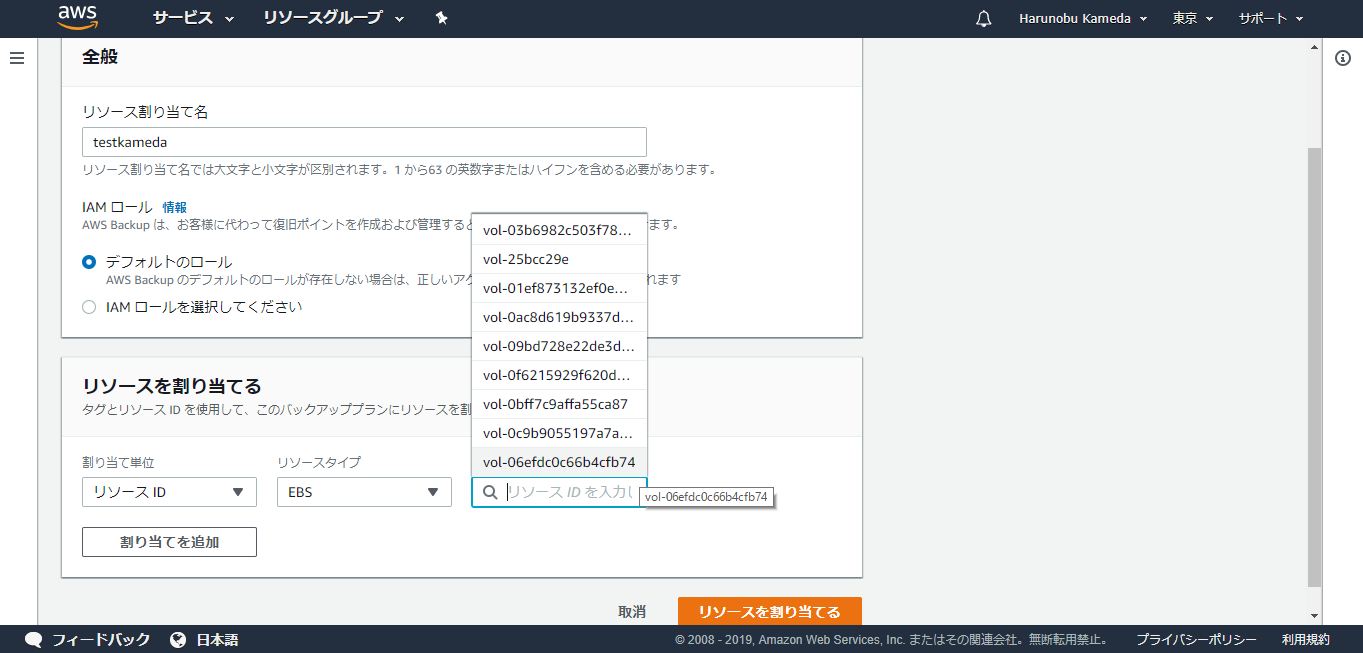Click the magnifier icon in the resource ID search

click(490, 492)
